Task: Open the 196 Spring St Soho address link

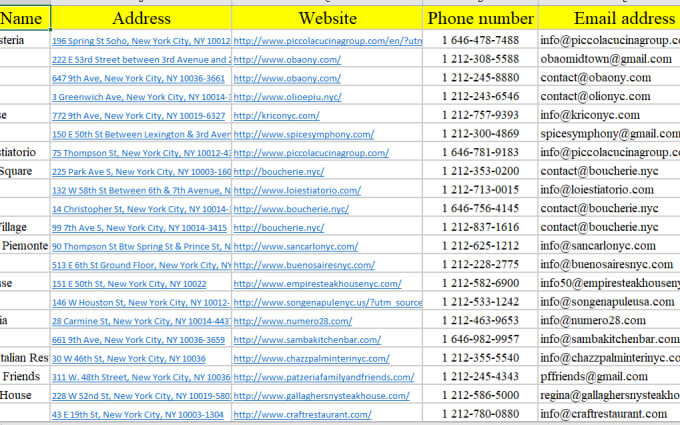Action: [x=141, y=41]
